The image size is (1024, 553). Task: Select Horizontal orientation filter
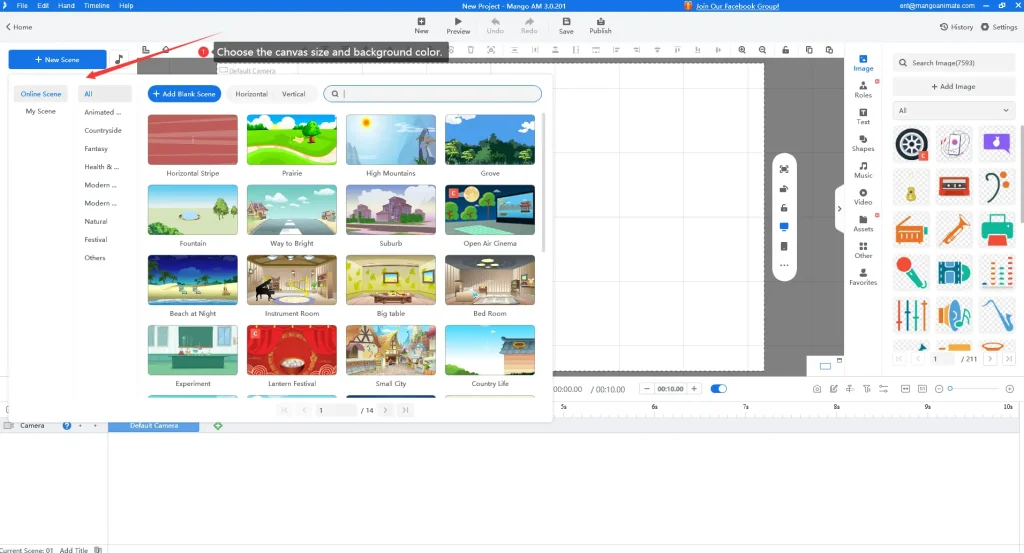[251, 94]
